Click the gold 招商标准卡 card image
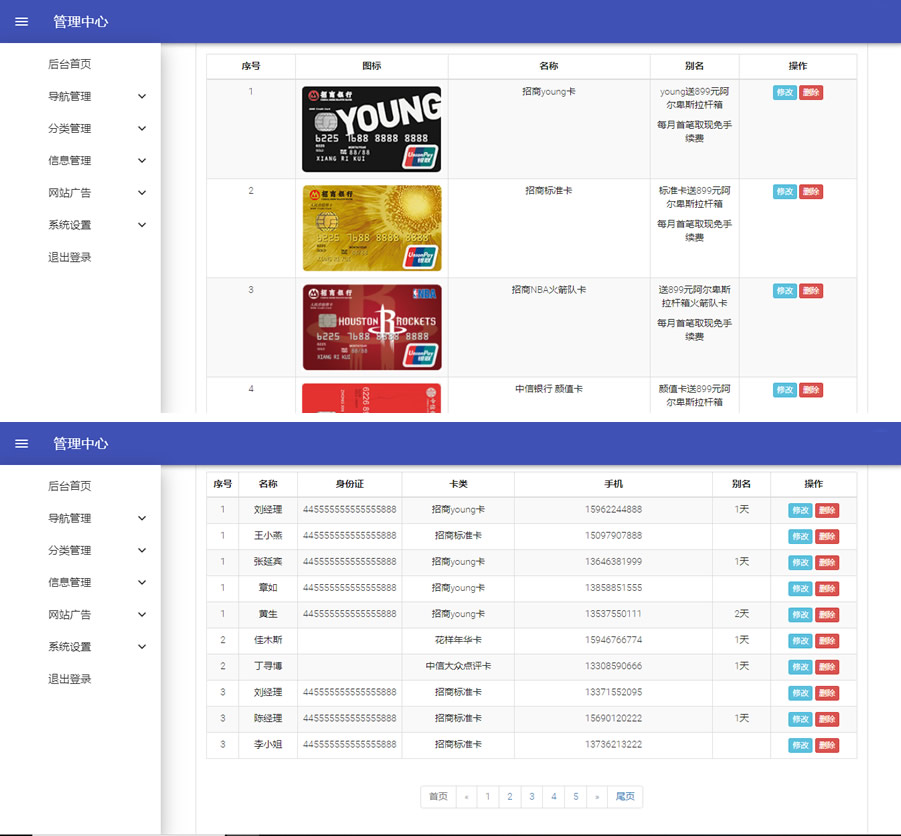 371,228
